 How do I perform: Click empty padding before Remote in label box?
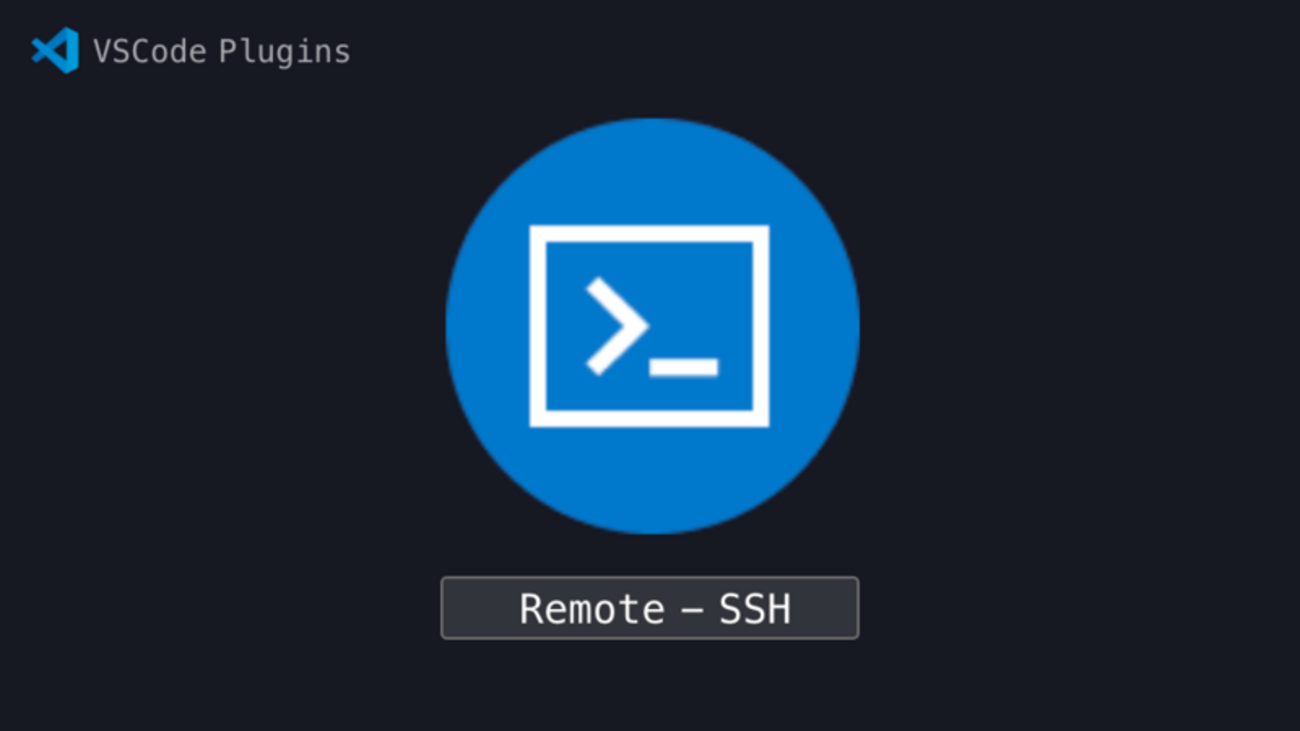click(480, 608)
